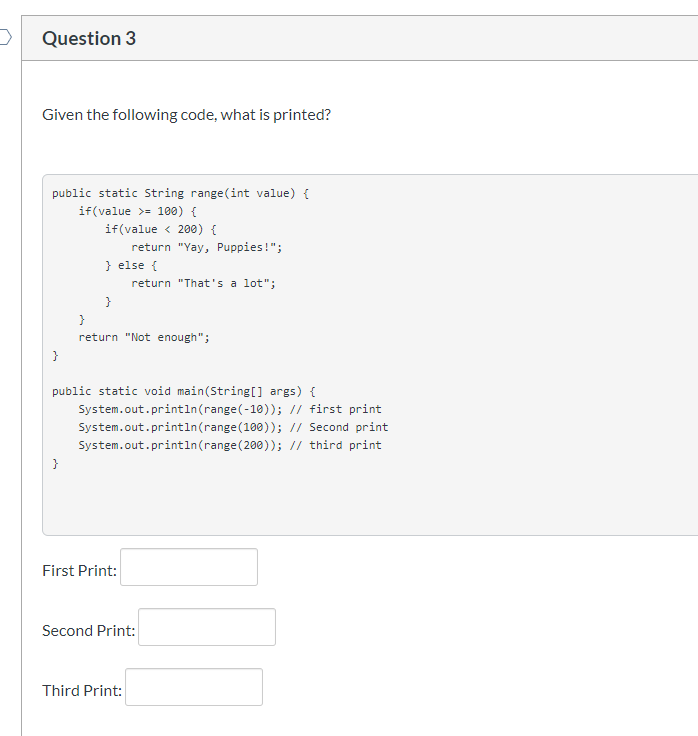Click the 'return "That's a lot";' line
Screen dimensions: 698x736
[203, 284]
